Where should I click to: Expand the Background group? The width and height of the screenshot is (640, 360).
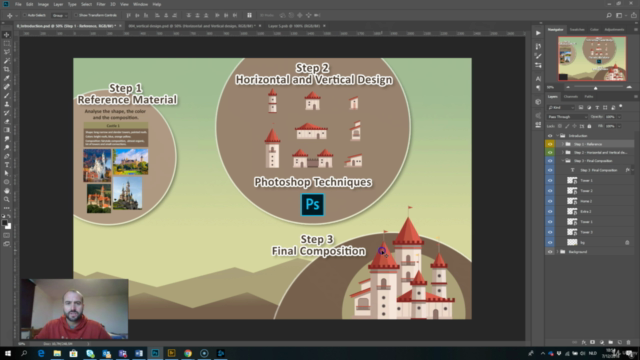coord(558,252)
